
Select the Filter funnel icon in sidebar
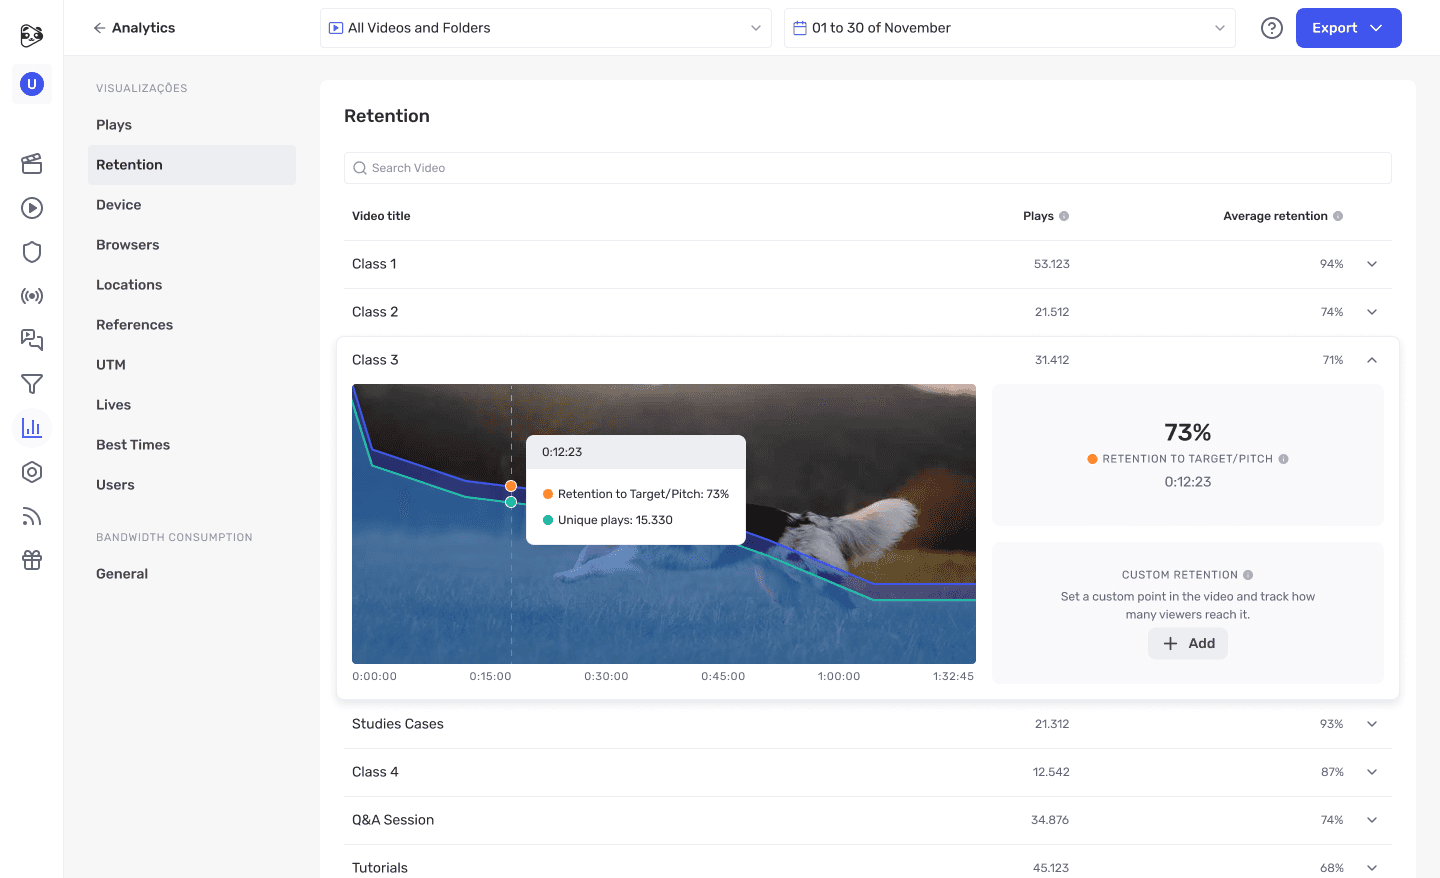(x=31, y=384)
